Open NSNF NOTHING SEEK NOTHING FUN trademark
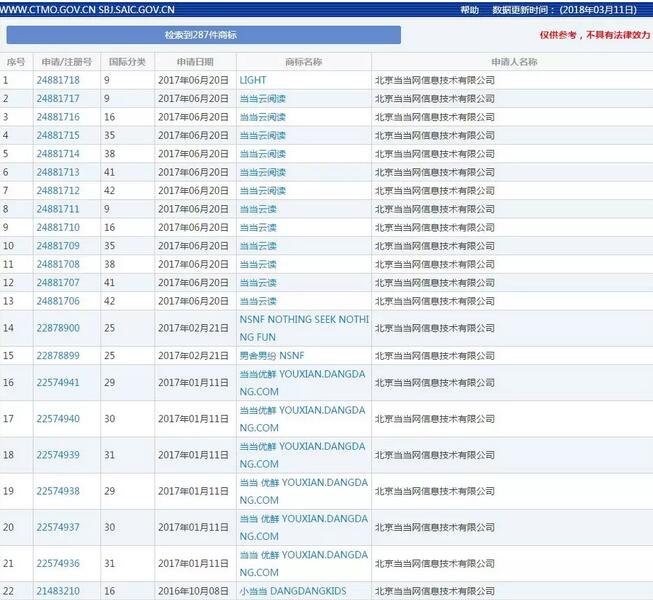This screenshot has height=600, width=653. (304, 328)
